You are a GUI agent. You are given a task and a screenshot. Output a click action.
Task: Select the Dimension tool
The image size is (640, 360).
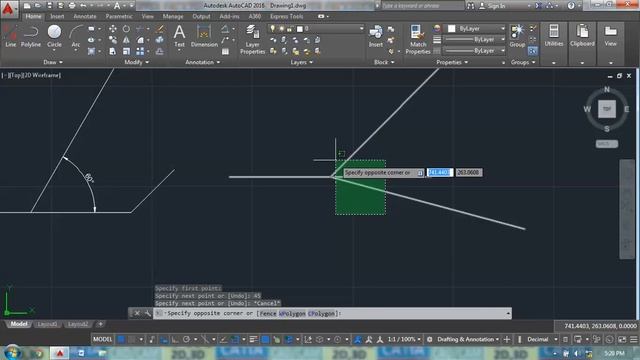click(204, 36)
